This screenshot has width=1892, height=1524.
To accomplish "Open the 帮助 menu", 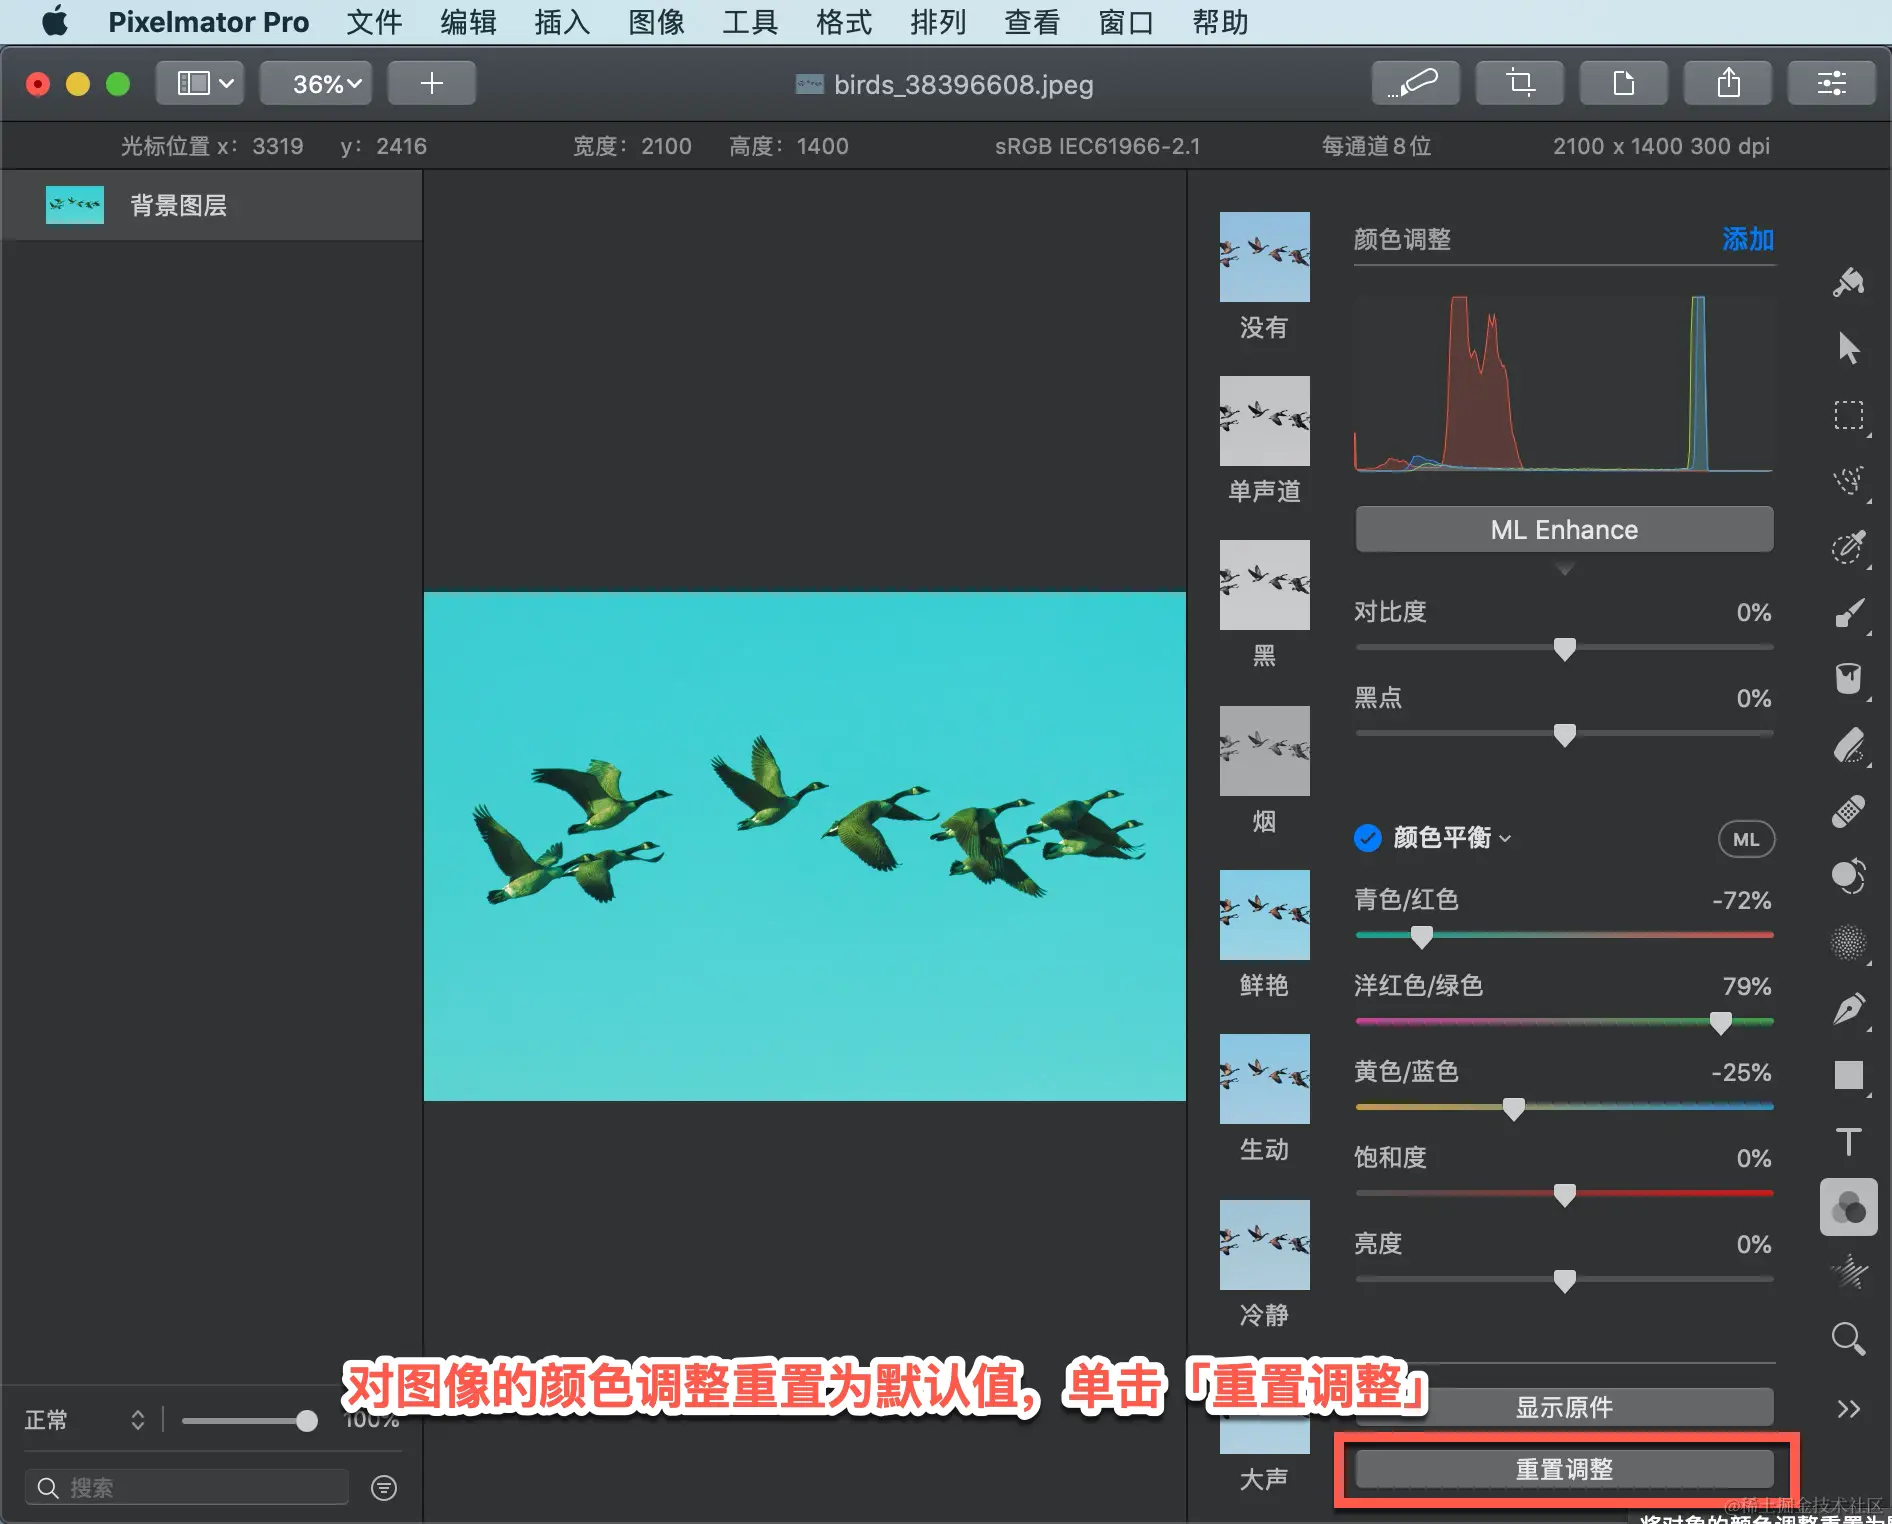I will point(1220,21).
